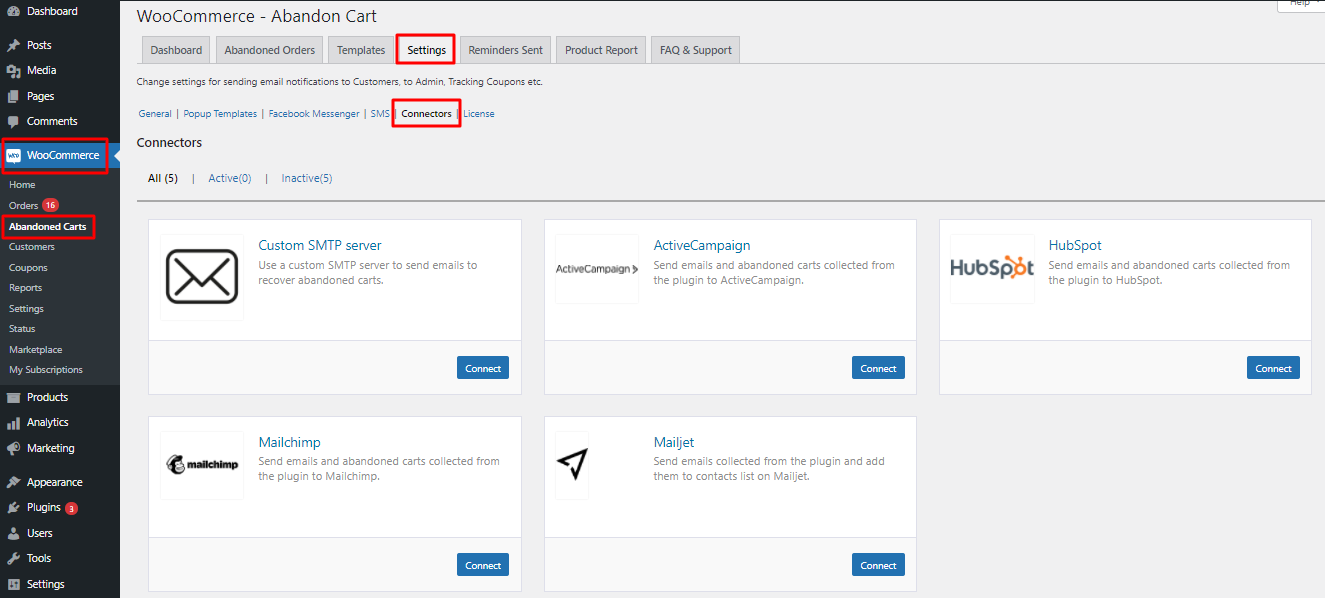Click the Appearance paintbrush icon

(13, 482)
